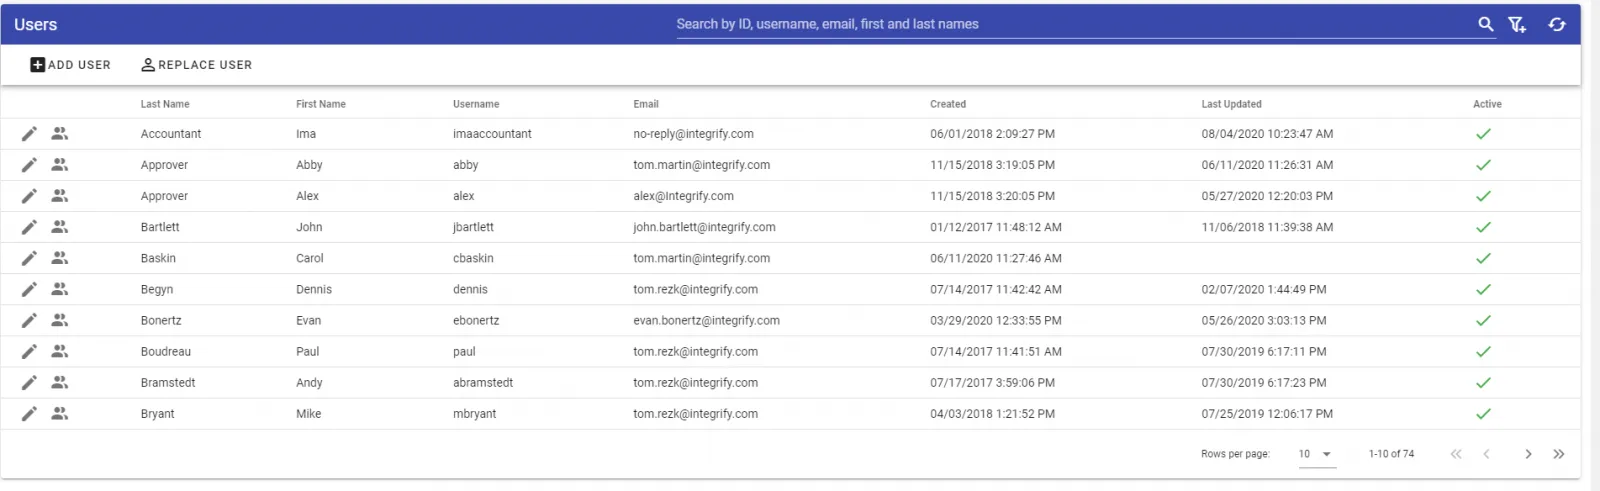1600x491 pixels.
Task: Sort by First Name column header
Action: coord(321,104)
